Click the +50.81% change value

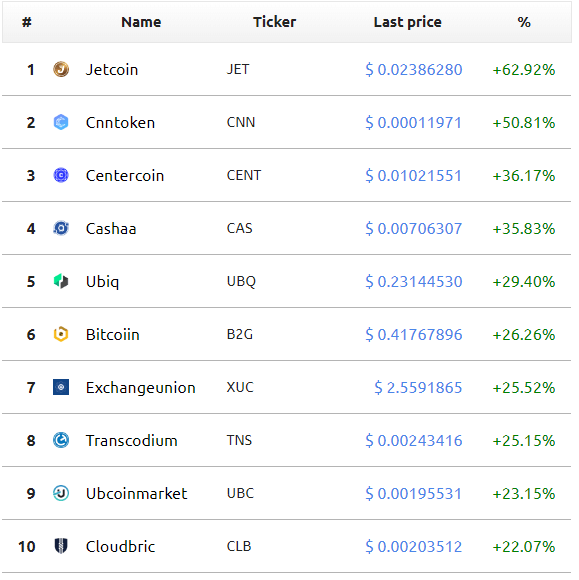[524, 122]
